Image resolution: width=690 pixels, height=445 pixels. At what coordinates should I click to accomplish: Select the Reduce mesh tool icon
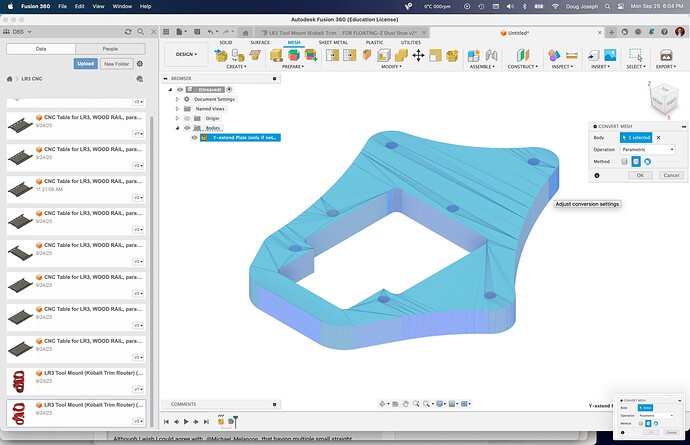[349, 55]
